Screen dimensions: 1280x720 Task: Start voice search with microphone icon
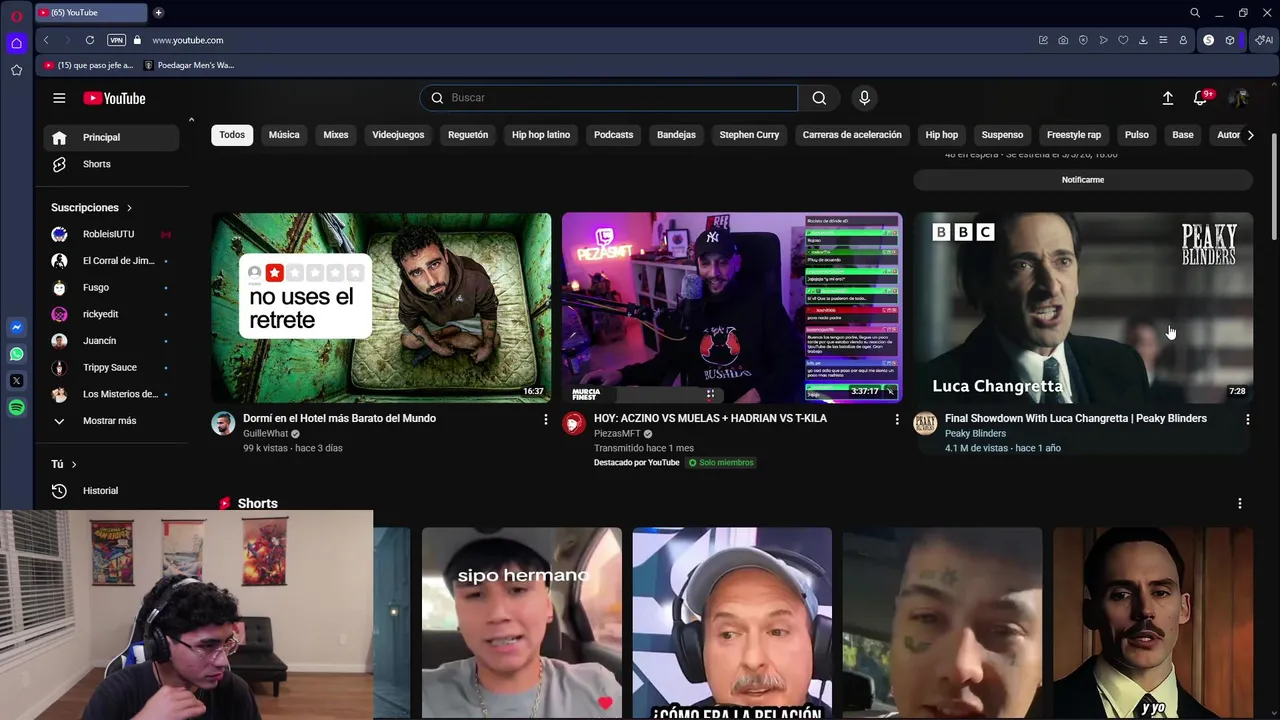click(865, 98)
